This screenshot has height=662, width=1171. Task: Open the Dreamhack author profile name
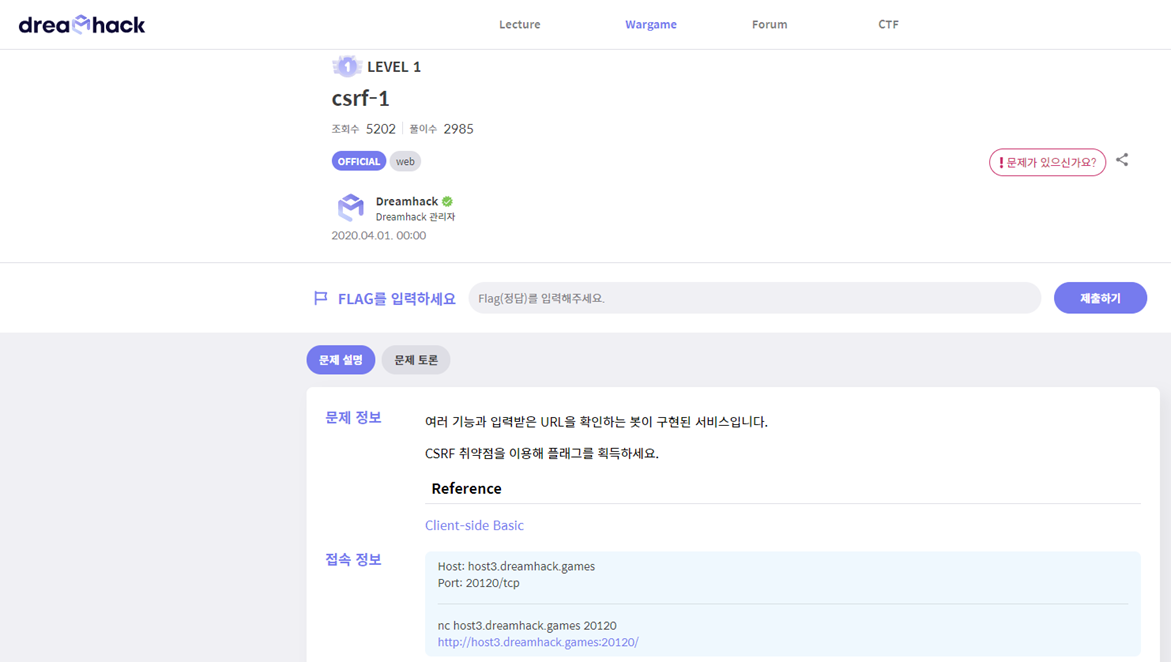tap(407, 201)
